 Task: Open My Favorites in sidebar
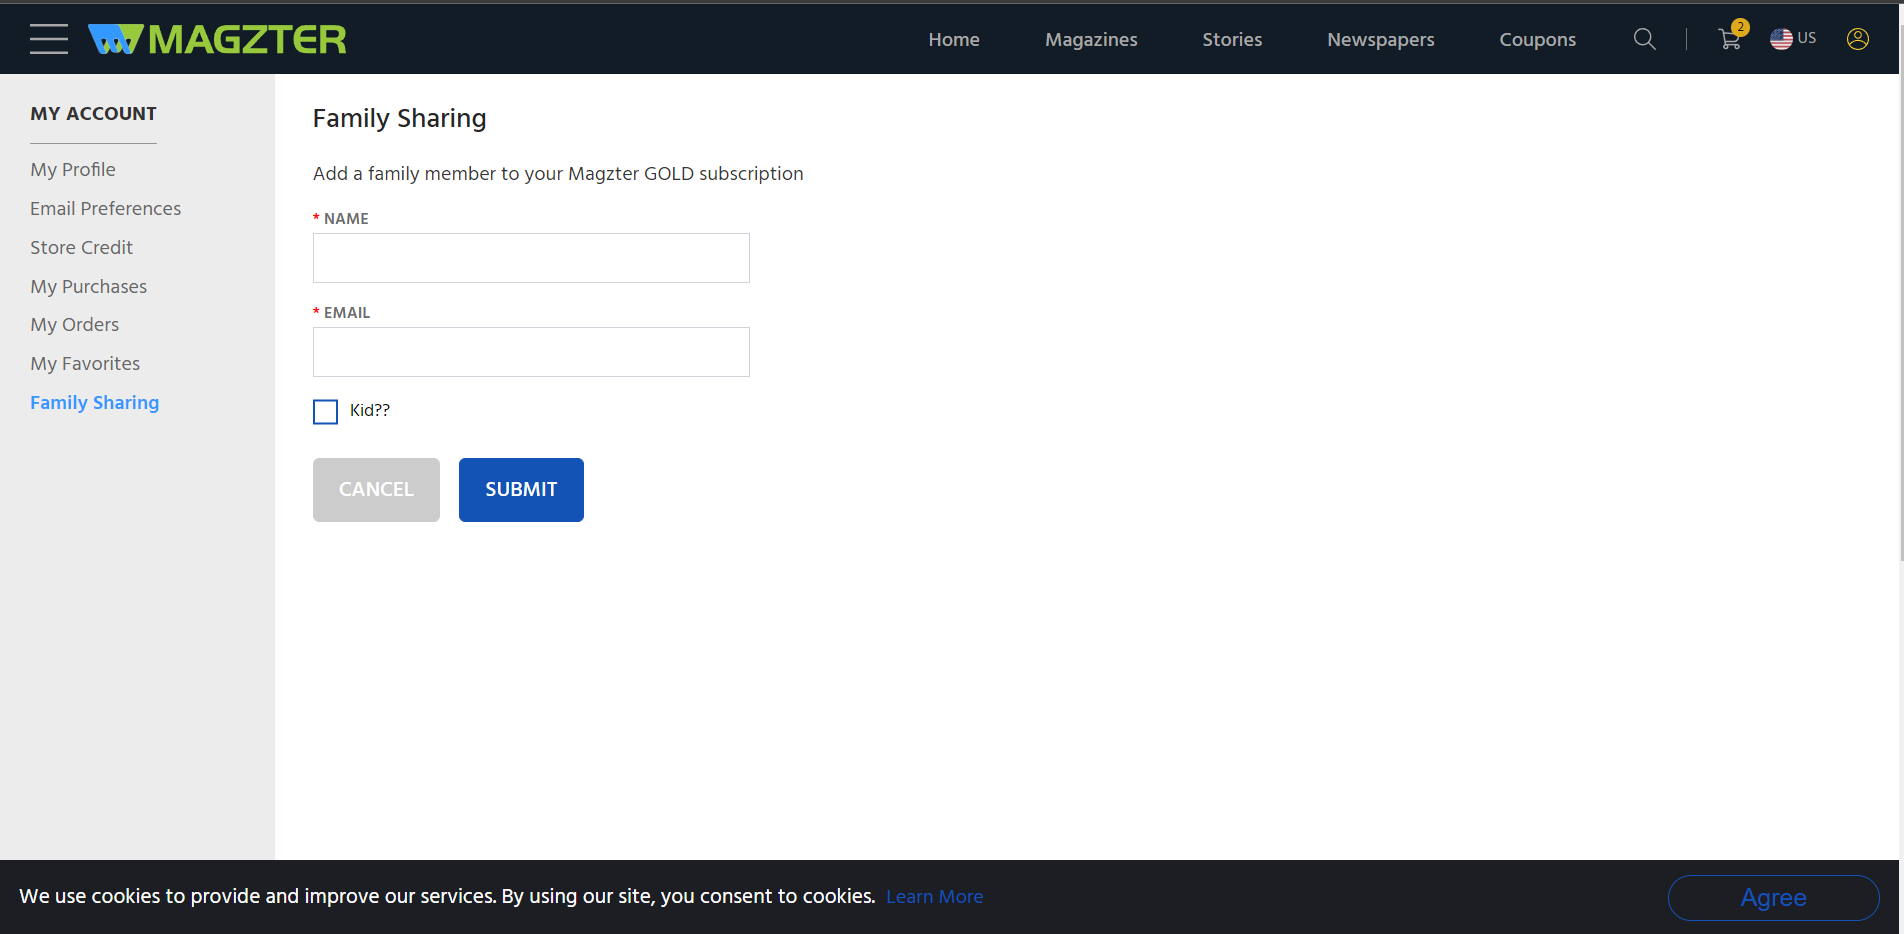(85, 364)
